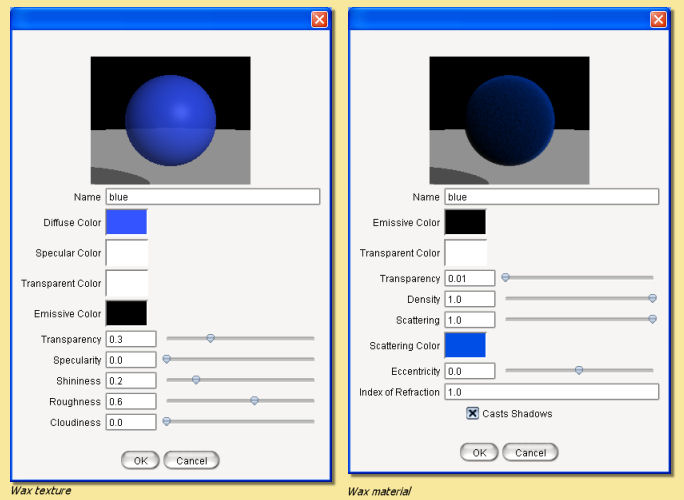Close the wax material dialog window
Screen dimensions: 684x500
tap(658, 19)
